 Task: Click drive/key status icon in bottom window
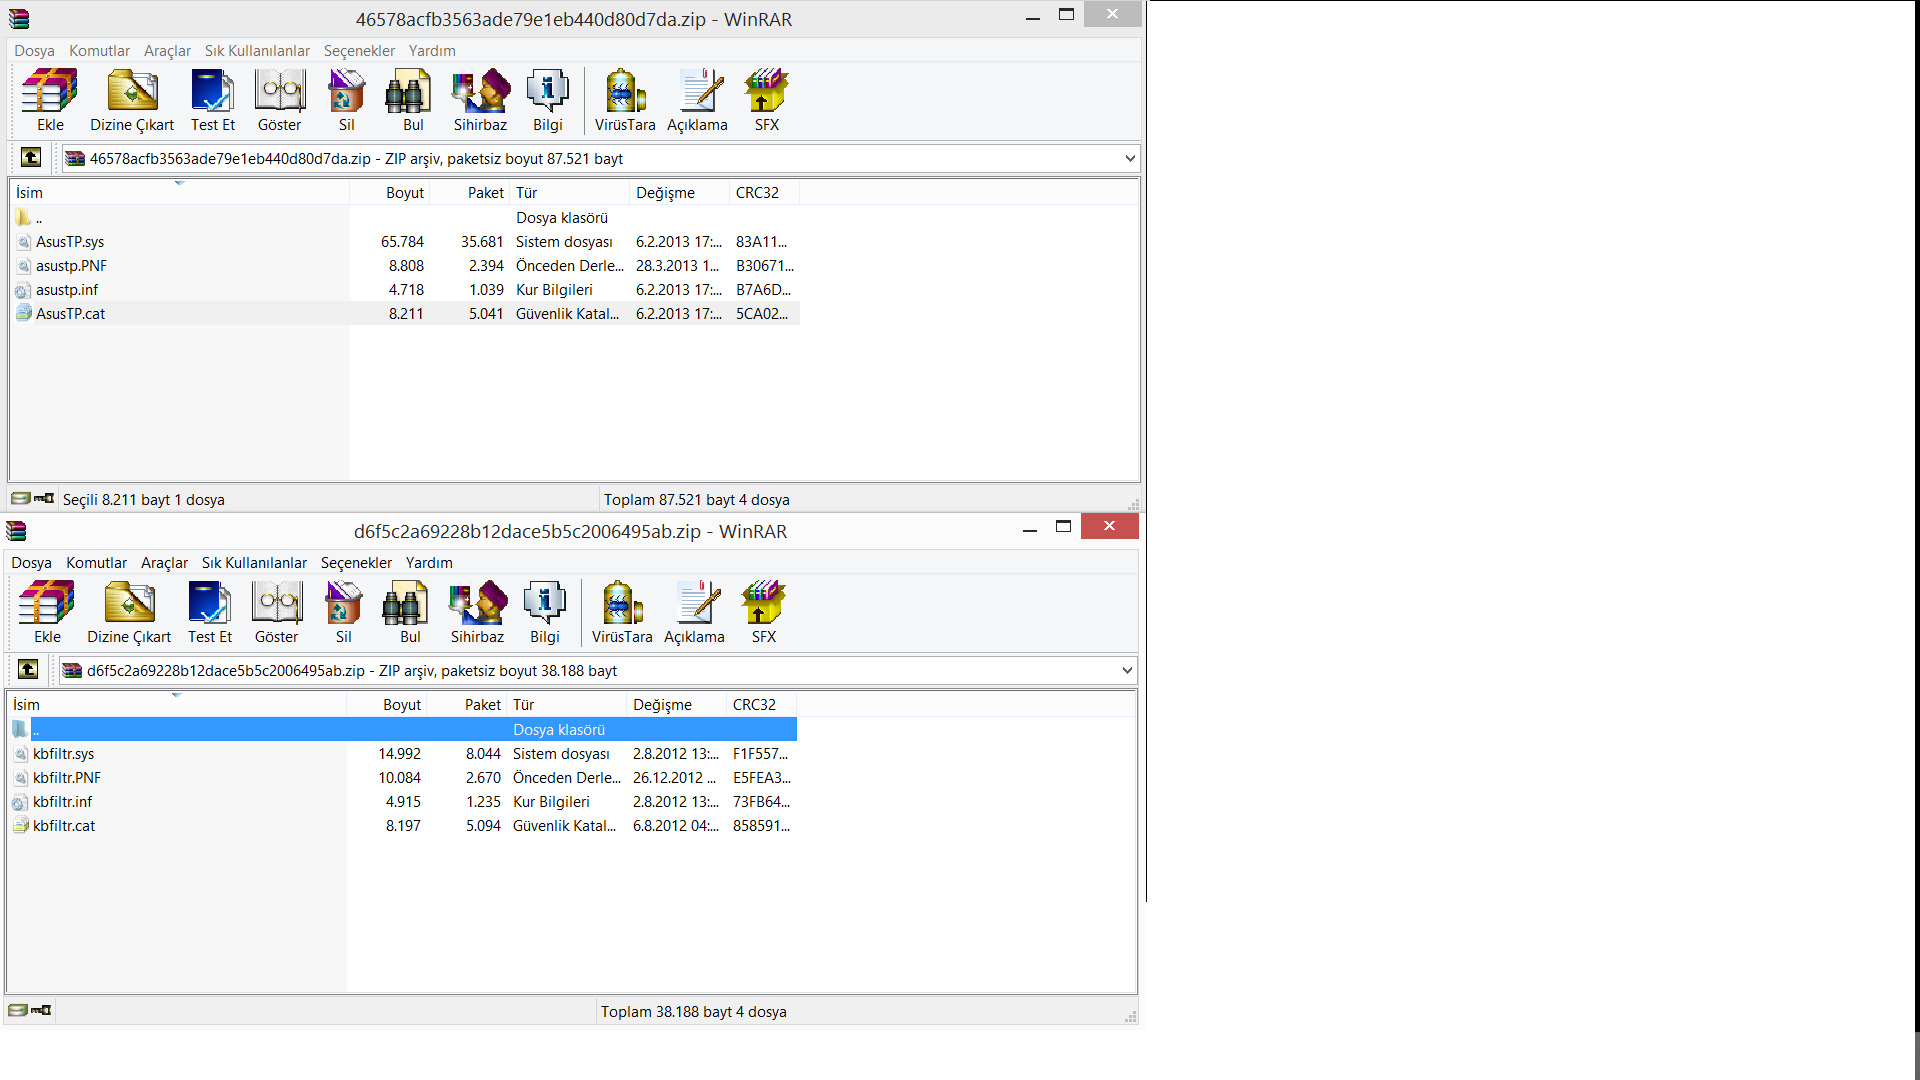pos(29,1010)
